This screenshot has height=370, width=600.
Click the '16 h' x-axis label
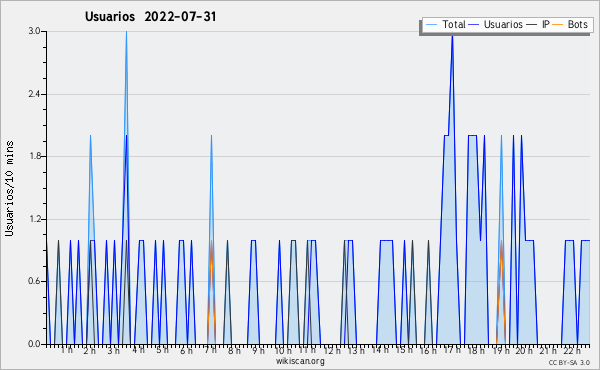coord(428,351)
